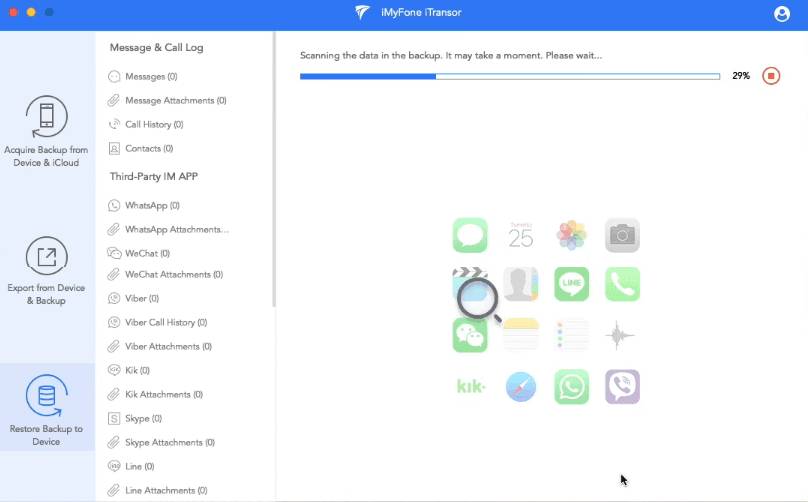Click the WhatsApp app icon in grid
The image size is (808, 502).
[571, 387]
